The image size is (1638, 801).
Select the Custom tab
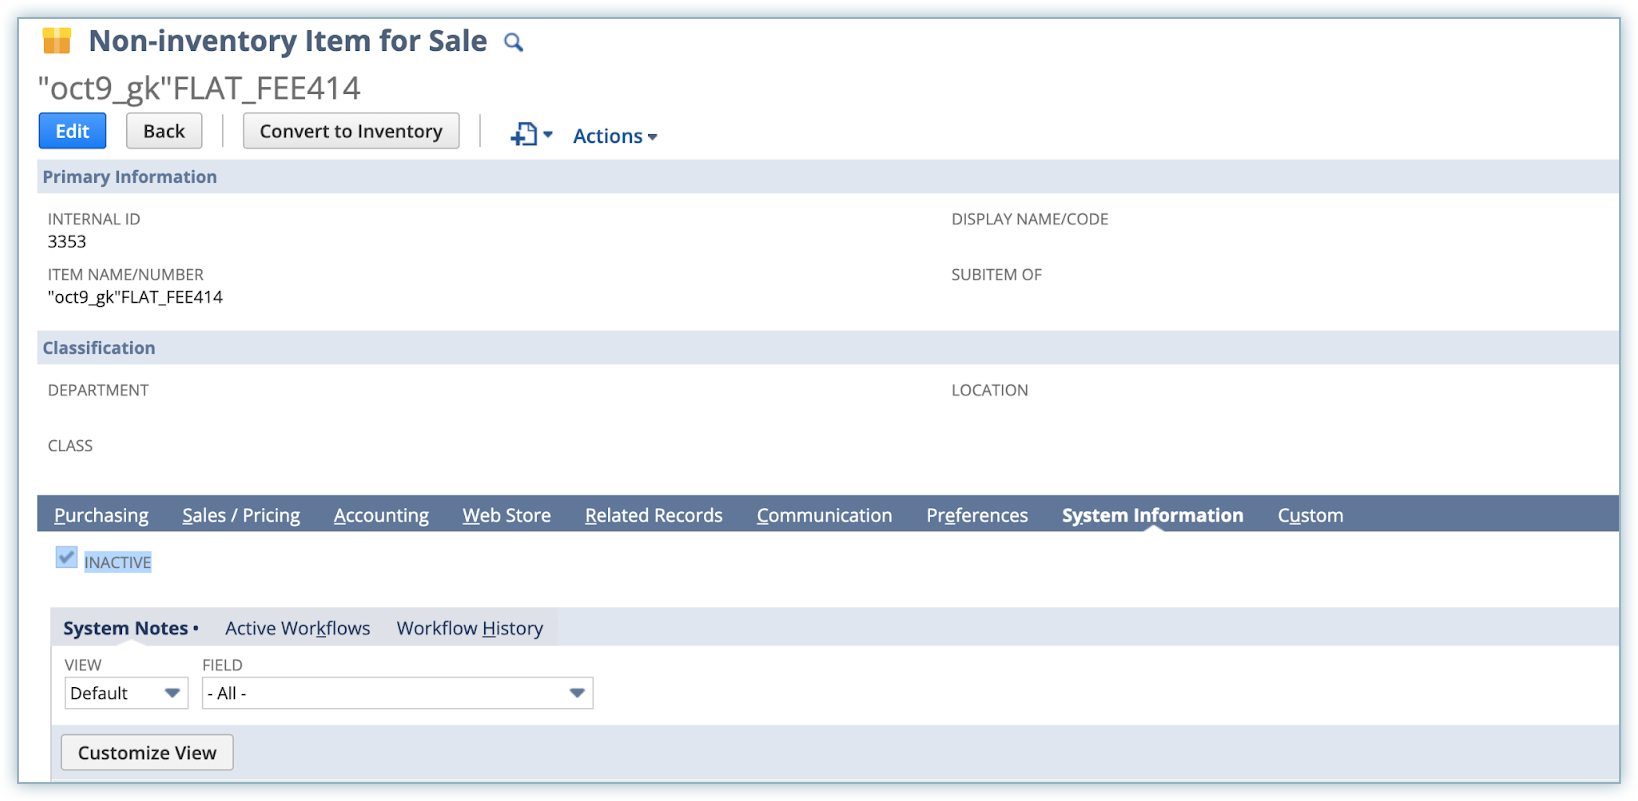pos(1310,515)
